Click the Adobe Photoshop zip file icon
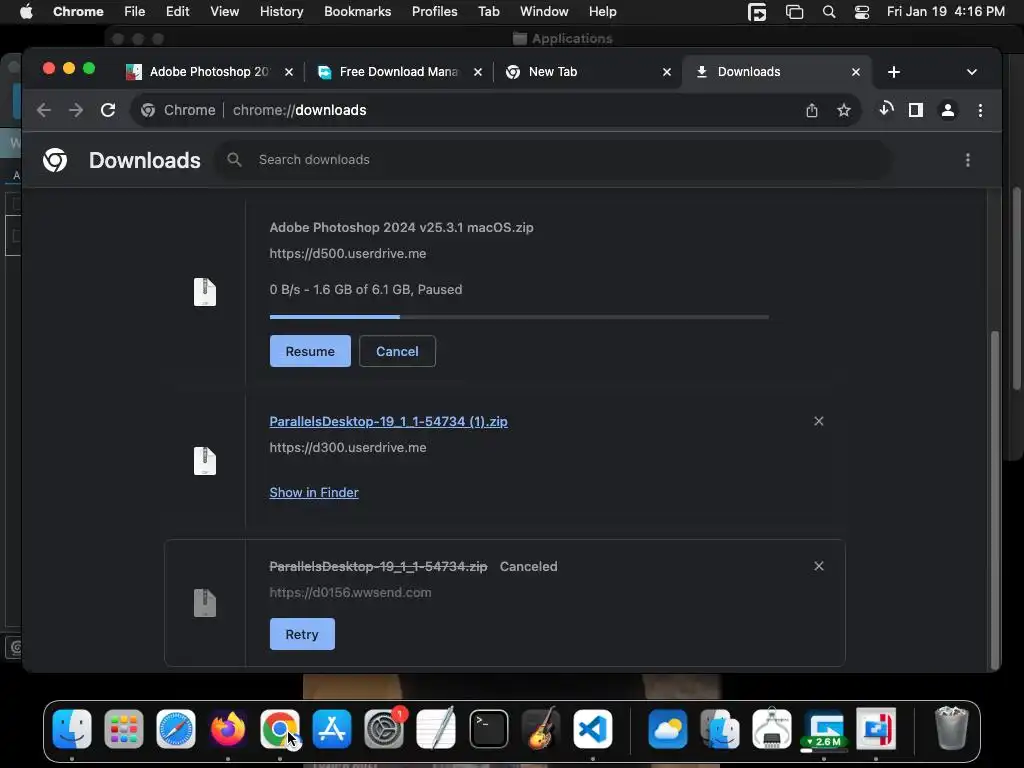Viewport: 1024px width, 768px height. point(205,292)
